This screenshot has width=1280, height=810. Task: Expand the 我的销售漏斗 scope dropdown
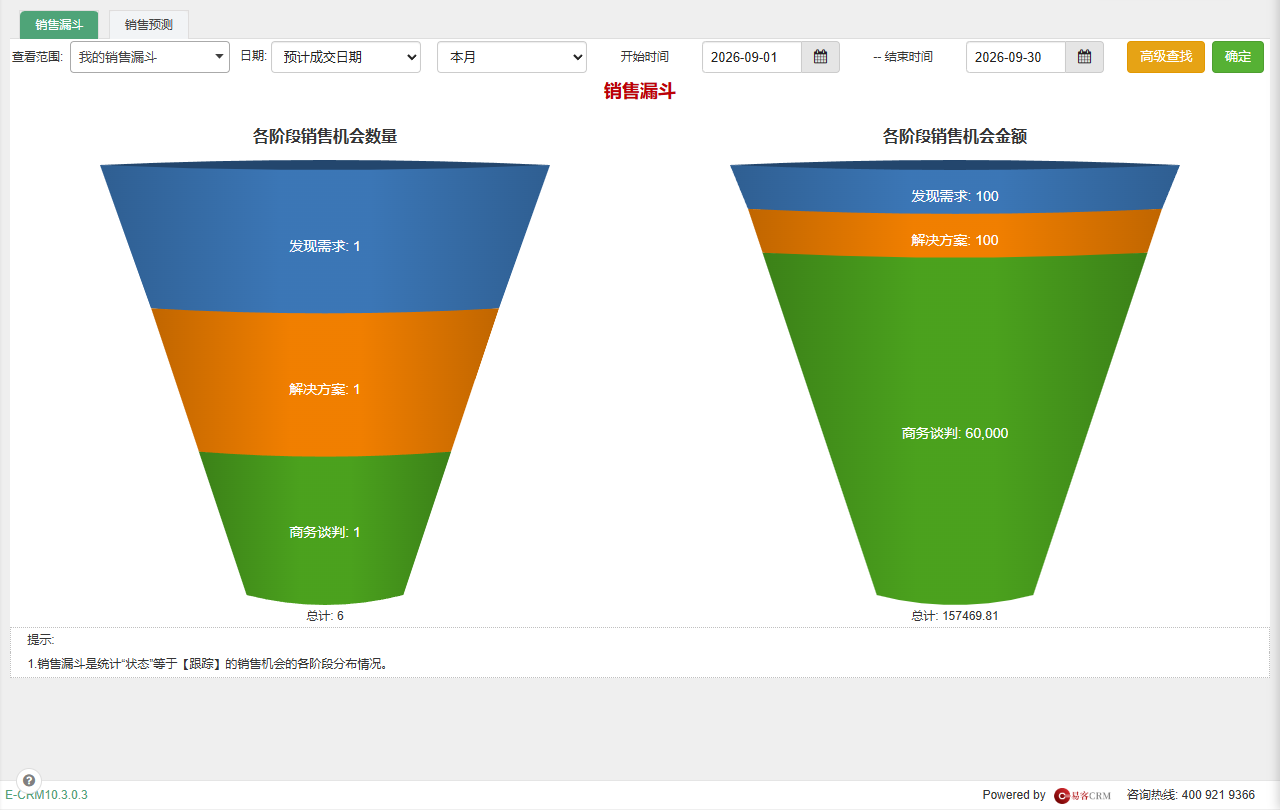[150, 57]
